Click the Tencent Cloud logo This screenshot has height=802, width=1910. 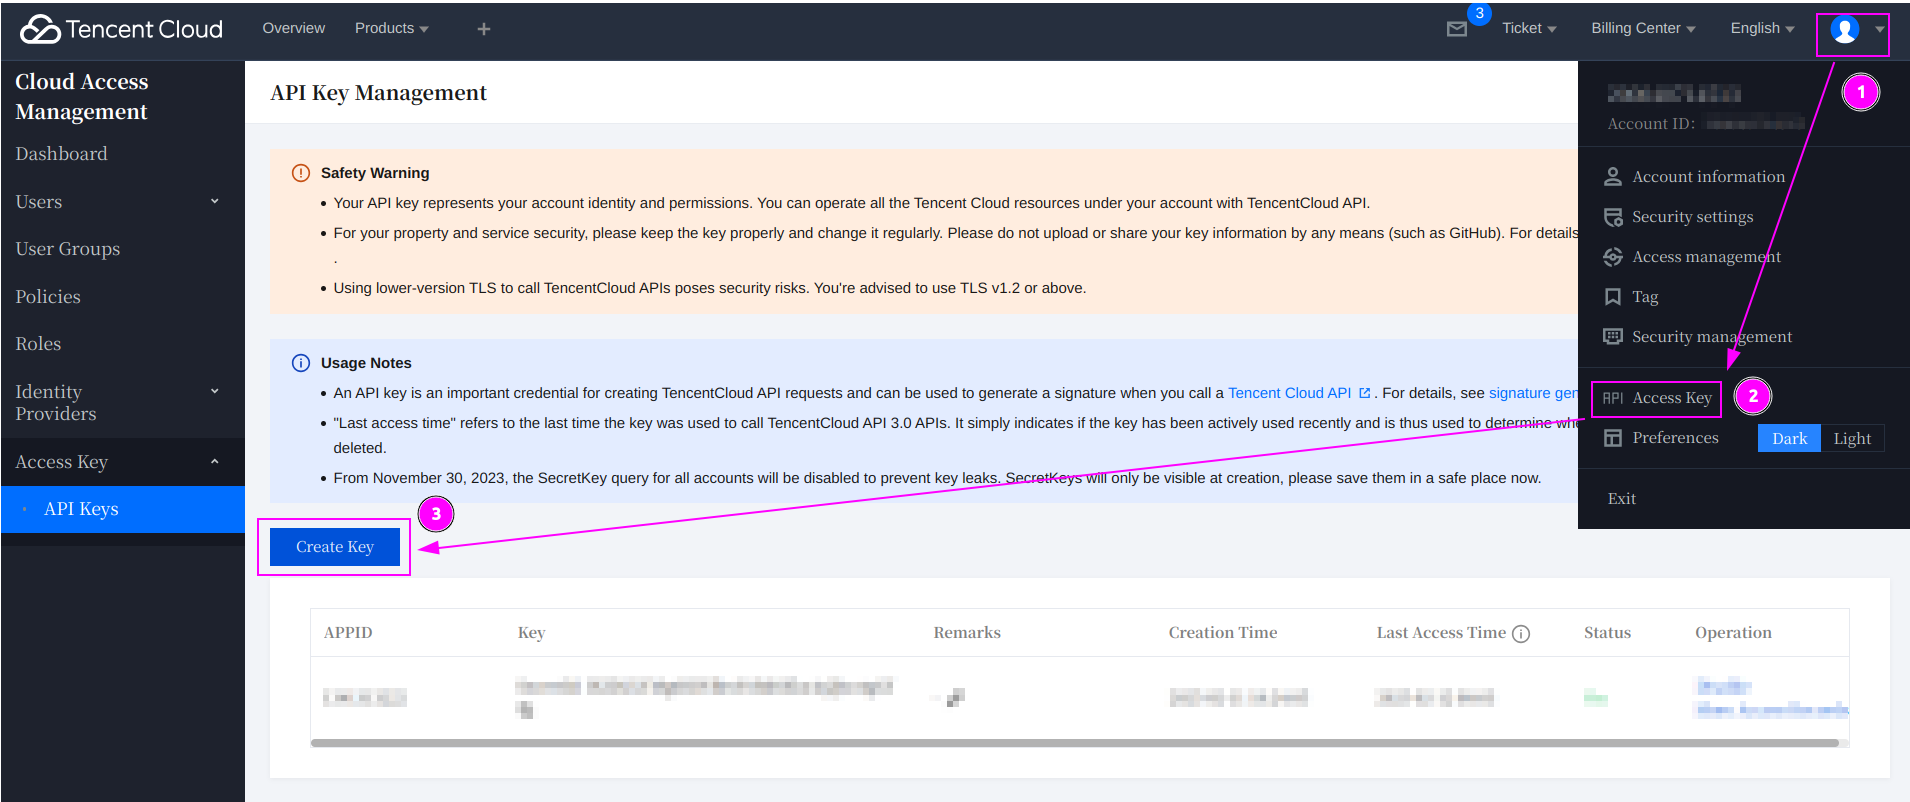point(121,29)
